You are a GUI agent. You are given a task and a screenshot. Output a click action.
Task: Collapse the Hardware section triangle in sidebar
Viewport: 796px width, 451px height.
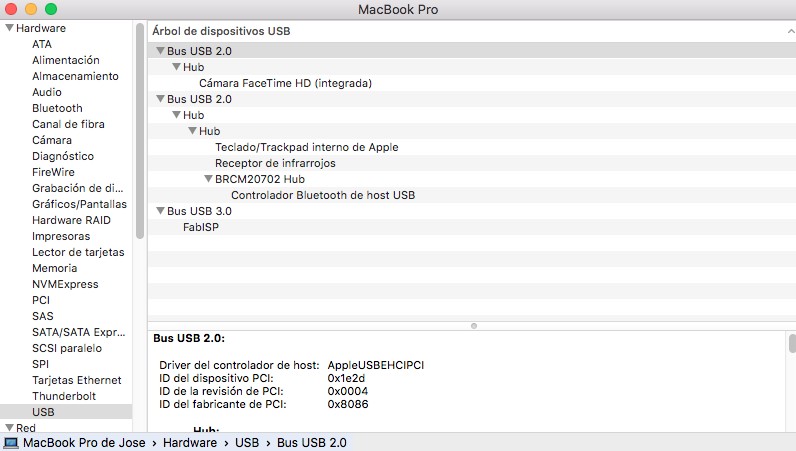[9, 28]
